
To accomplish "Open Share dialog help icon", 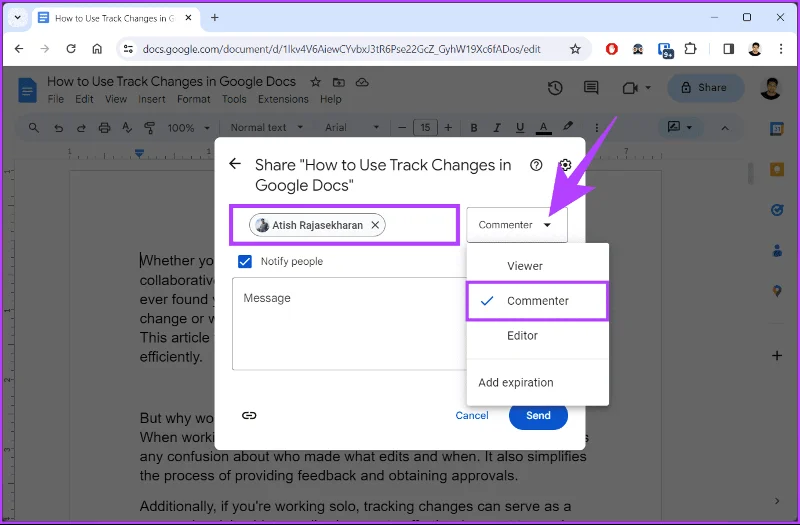I will coord(536,165).
